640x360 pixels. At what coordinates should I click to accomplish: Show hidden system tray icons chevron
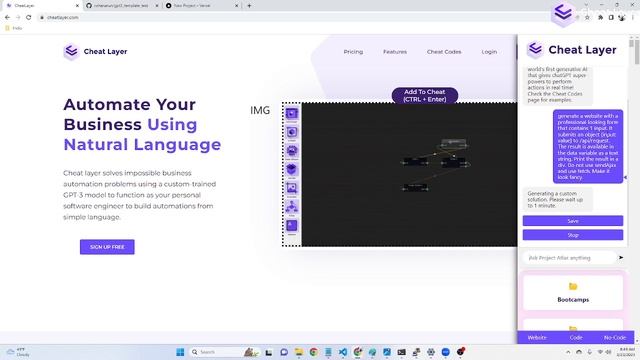pyautogui.click(x=568, y=352)
